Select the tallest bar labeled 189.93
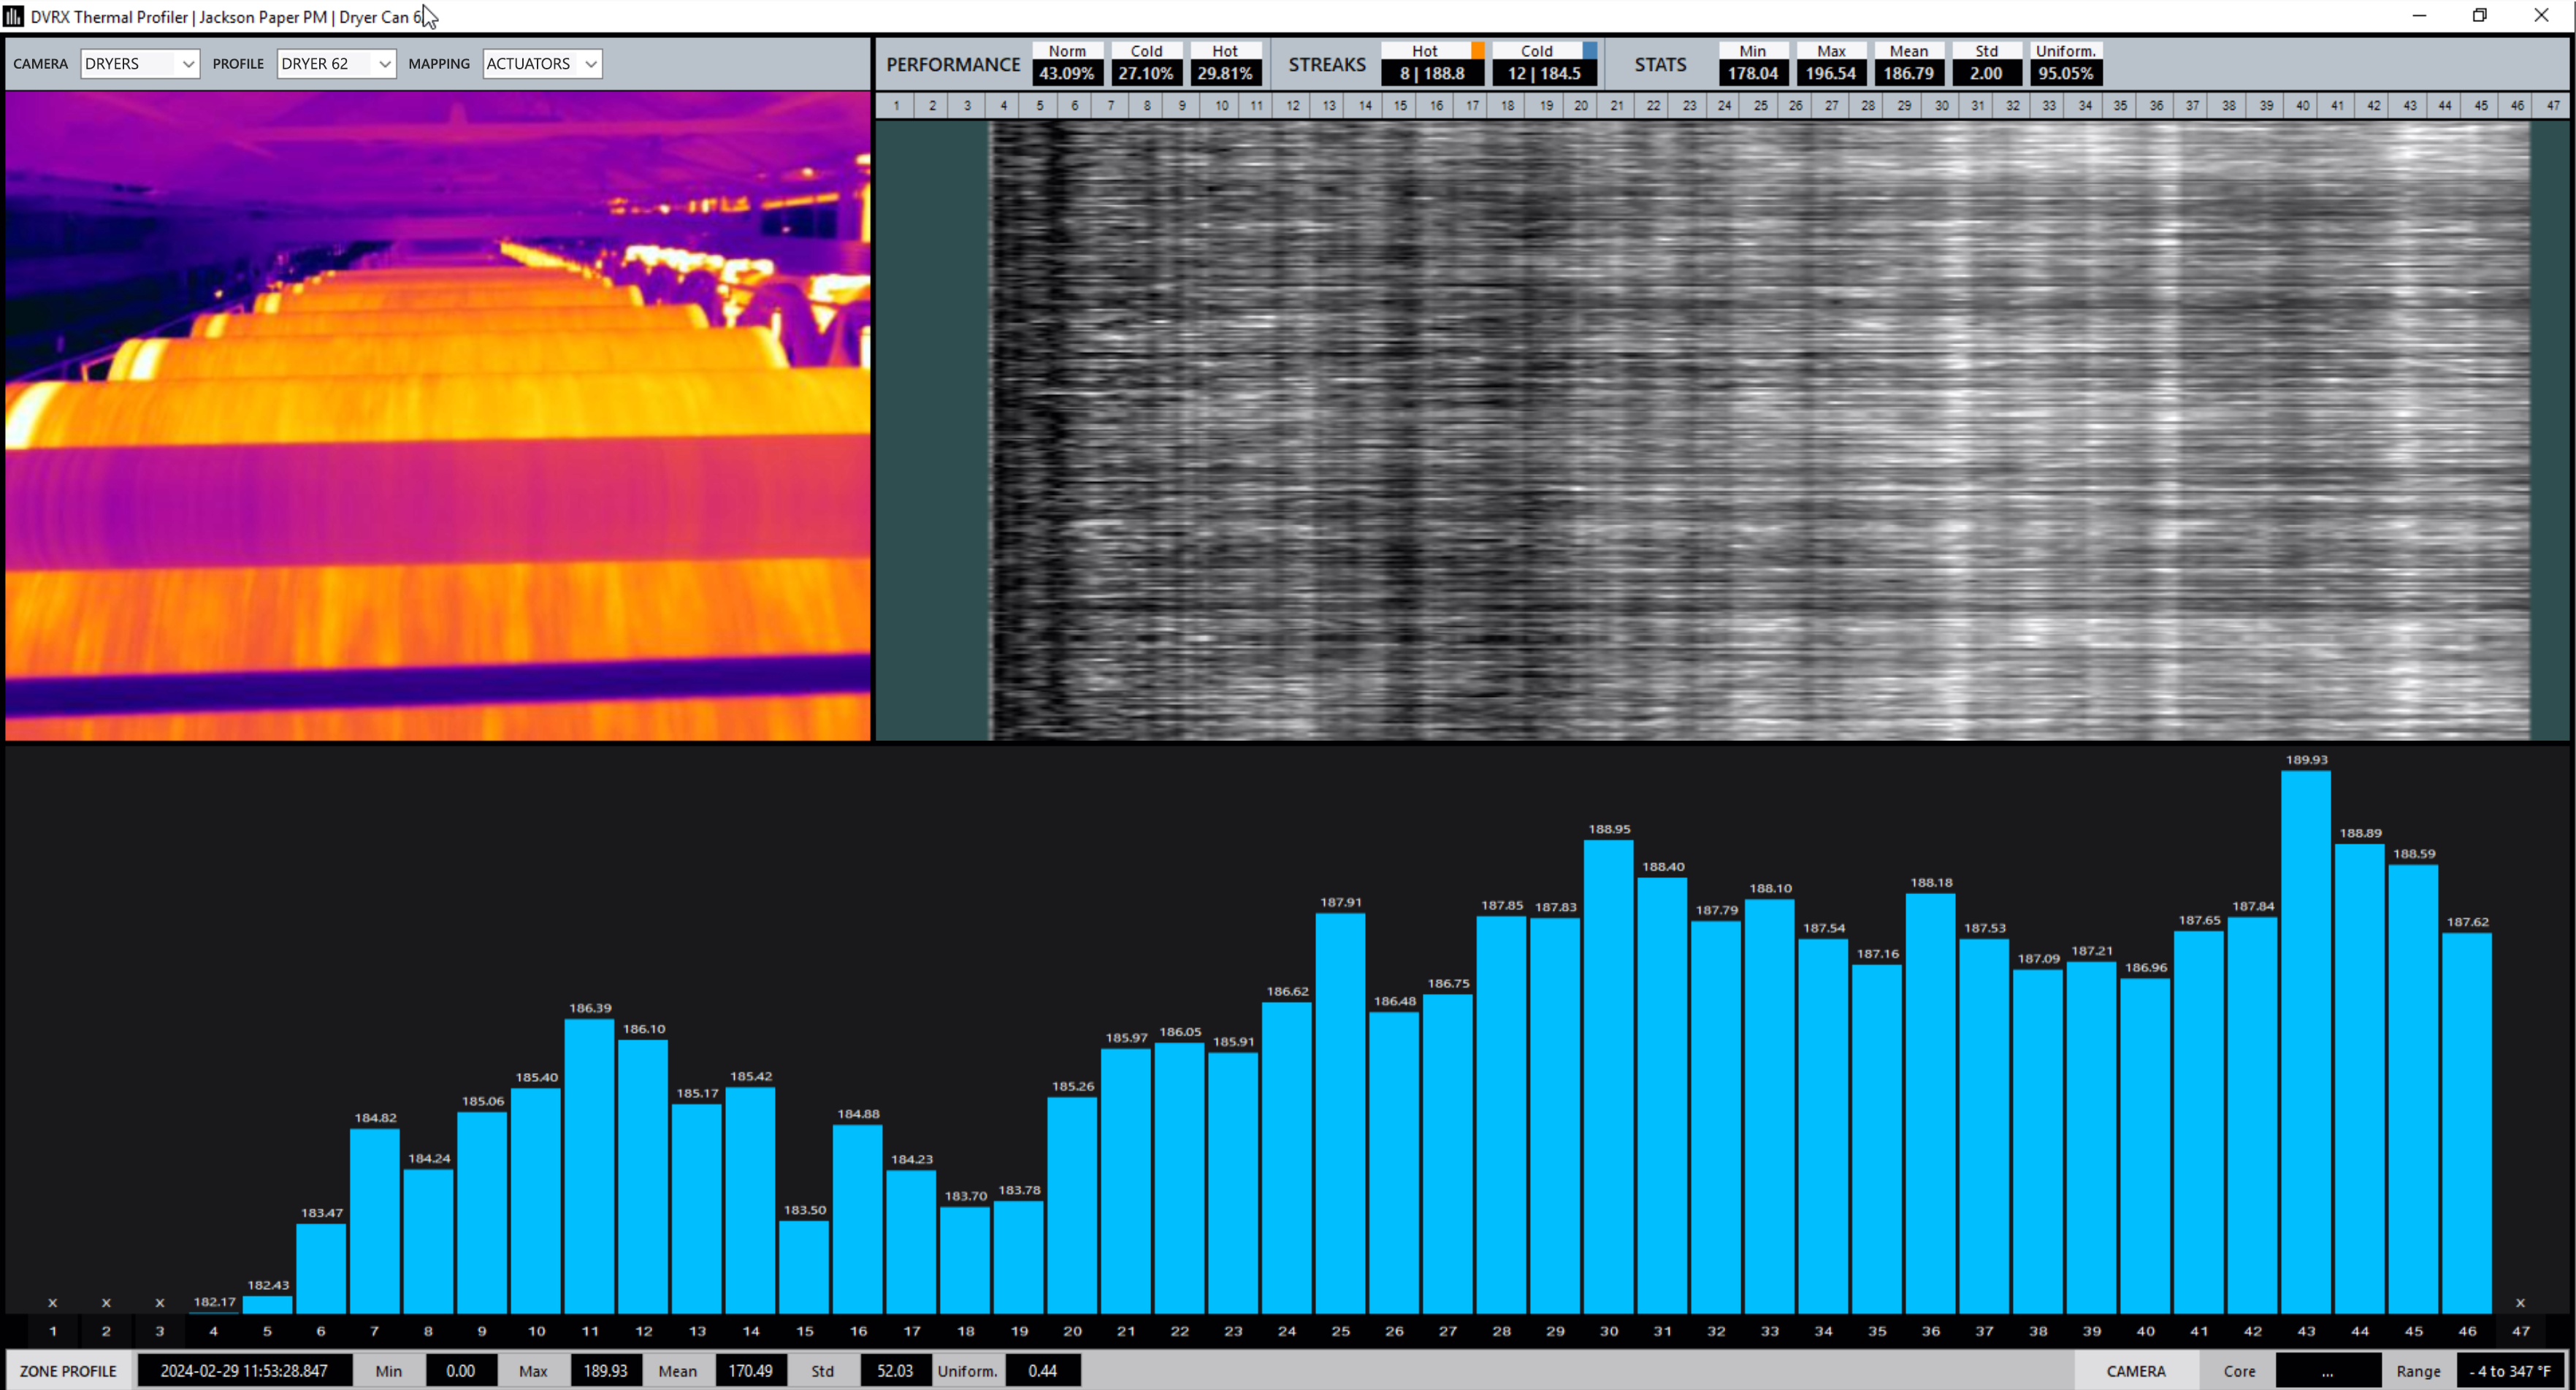Viewport: 2576px width, 1390px height. point(2306,1041)
